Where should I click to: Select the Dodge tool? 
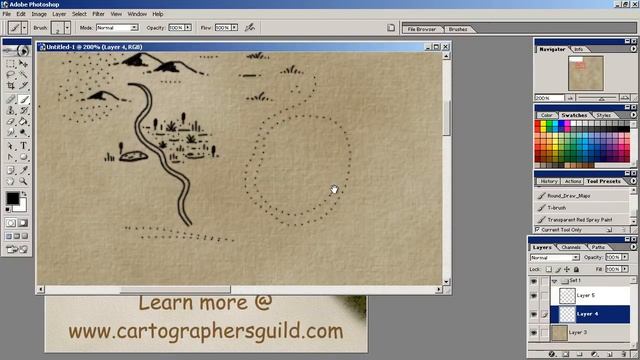pyautogui.click(x=23, y=133)
